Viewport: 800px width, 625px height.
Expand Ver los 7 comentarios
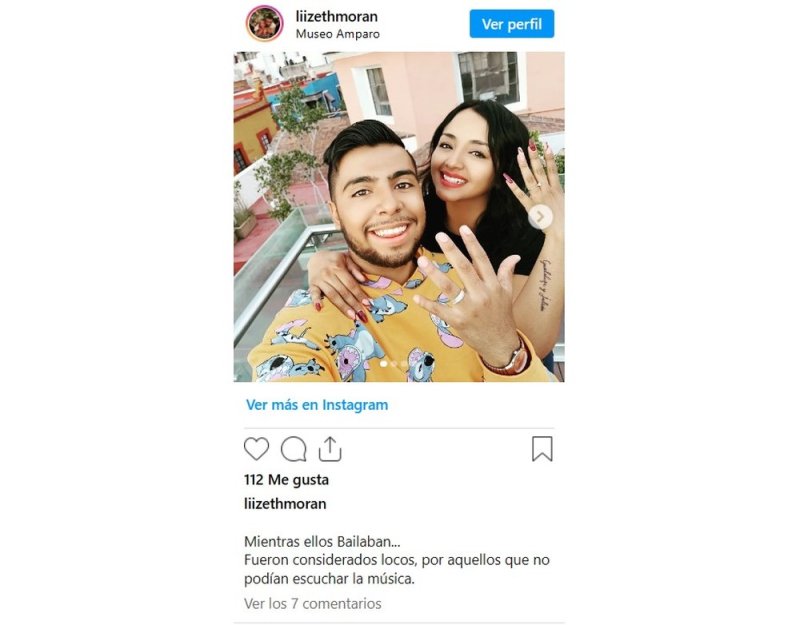[x=313, y=604]
